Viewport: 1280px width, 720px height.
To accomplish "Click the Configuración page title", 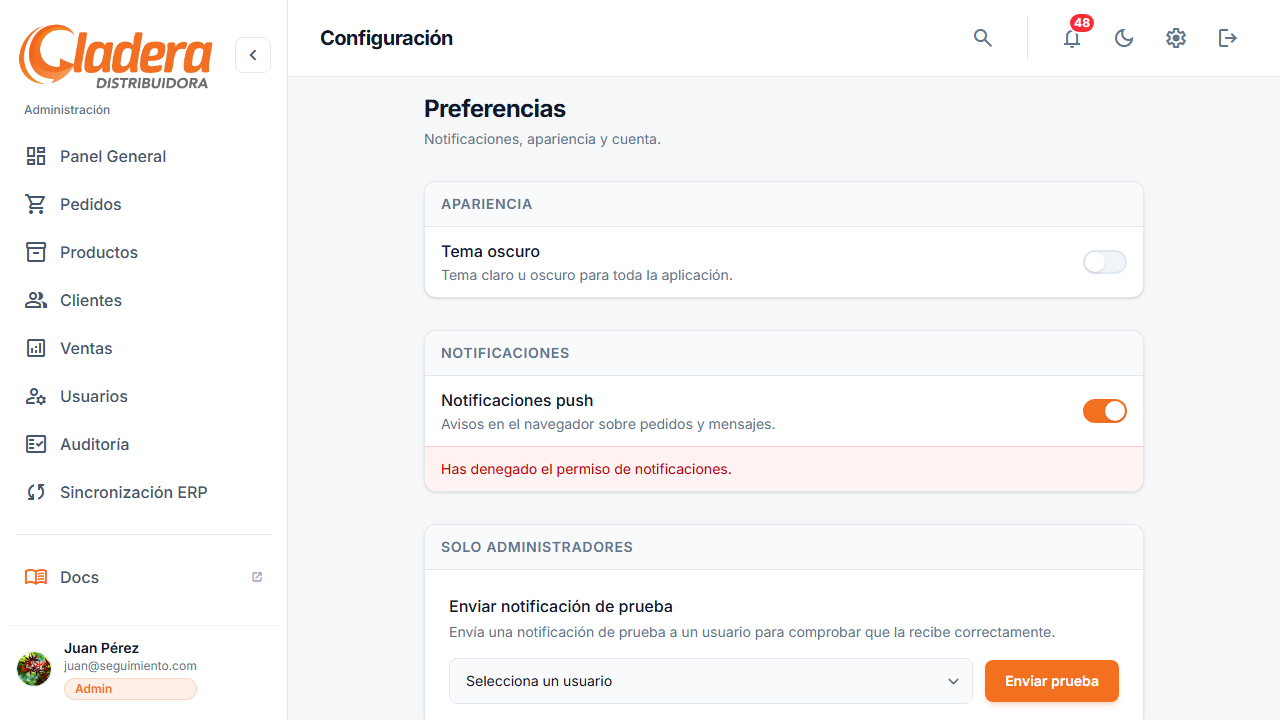I will [x=386, y=38].
